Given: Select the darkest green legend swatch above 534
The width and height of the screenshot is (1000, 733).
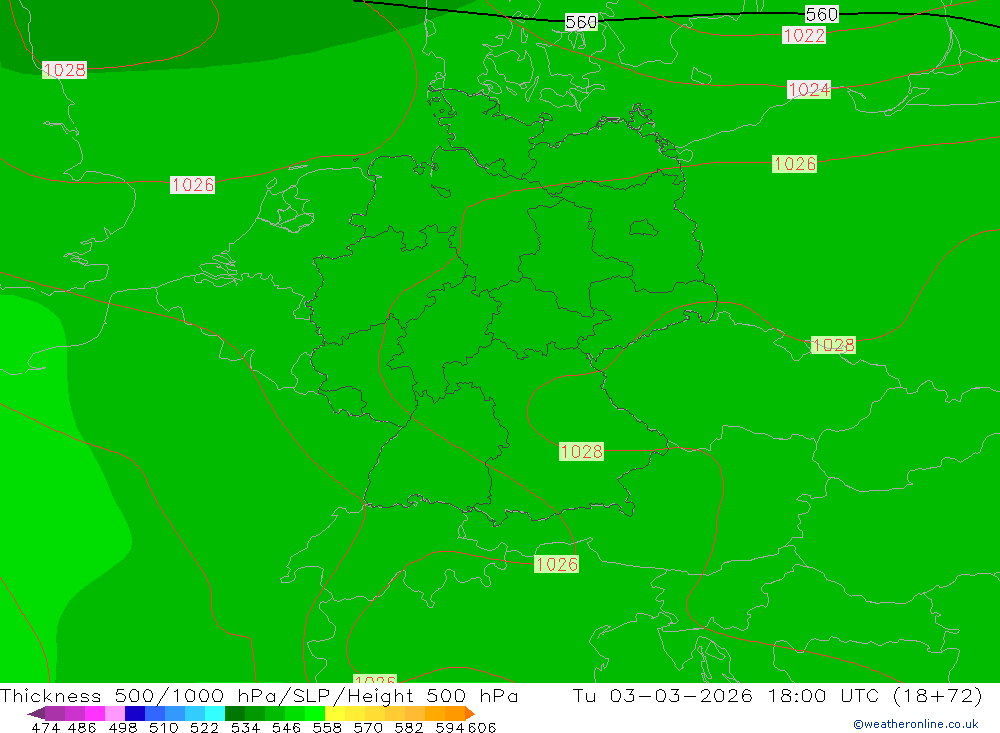Looking at the screenshot, I should tap(235, 713).
